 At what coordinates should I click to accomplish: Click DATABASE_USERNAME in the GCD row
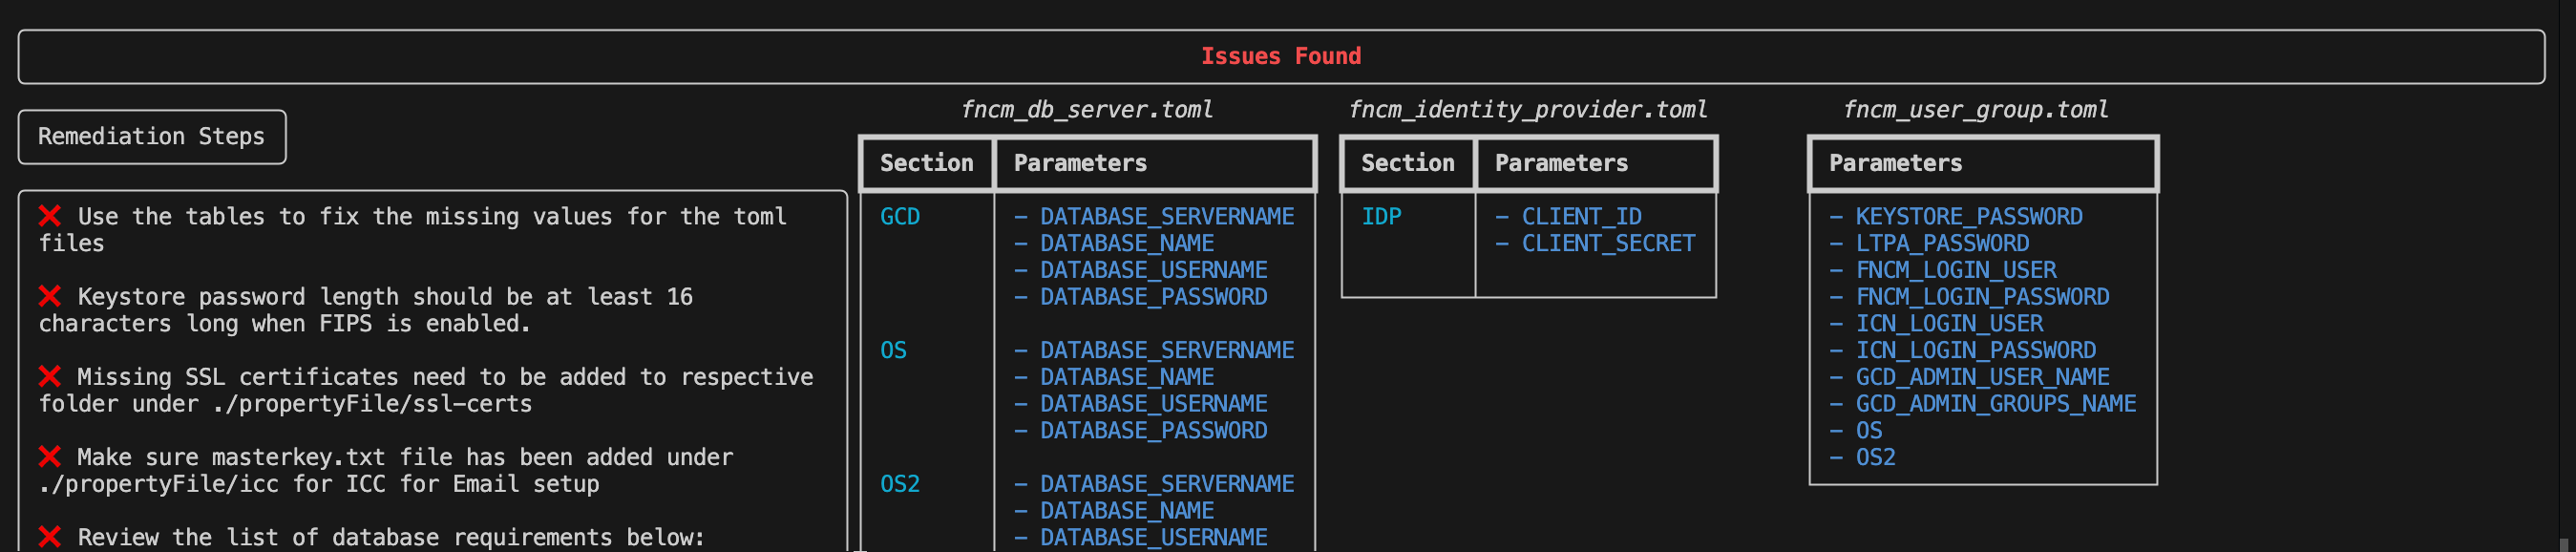(1154, 270)
